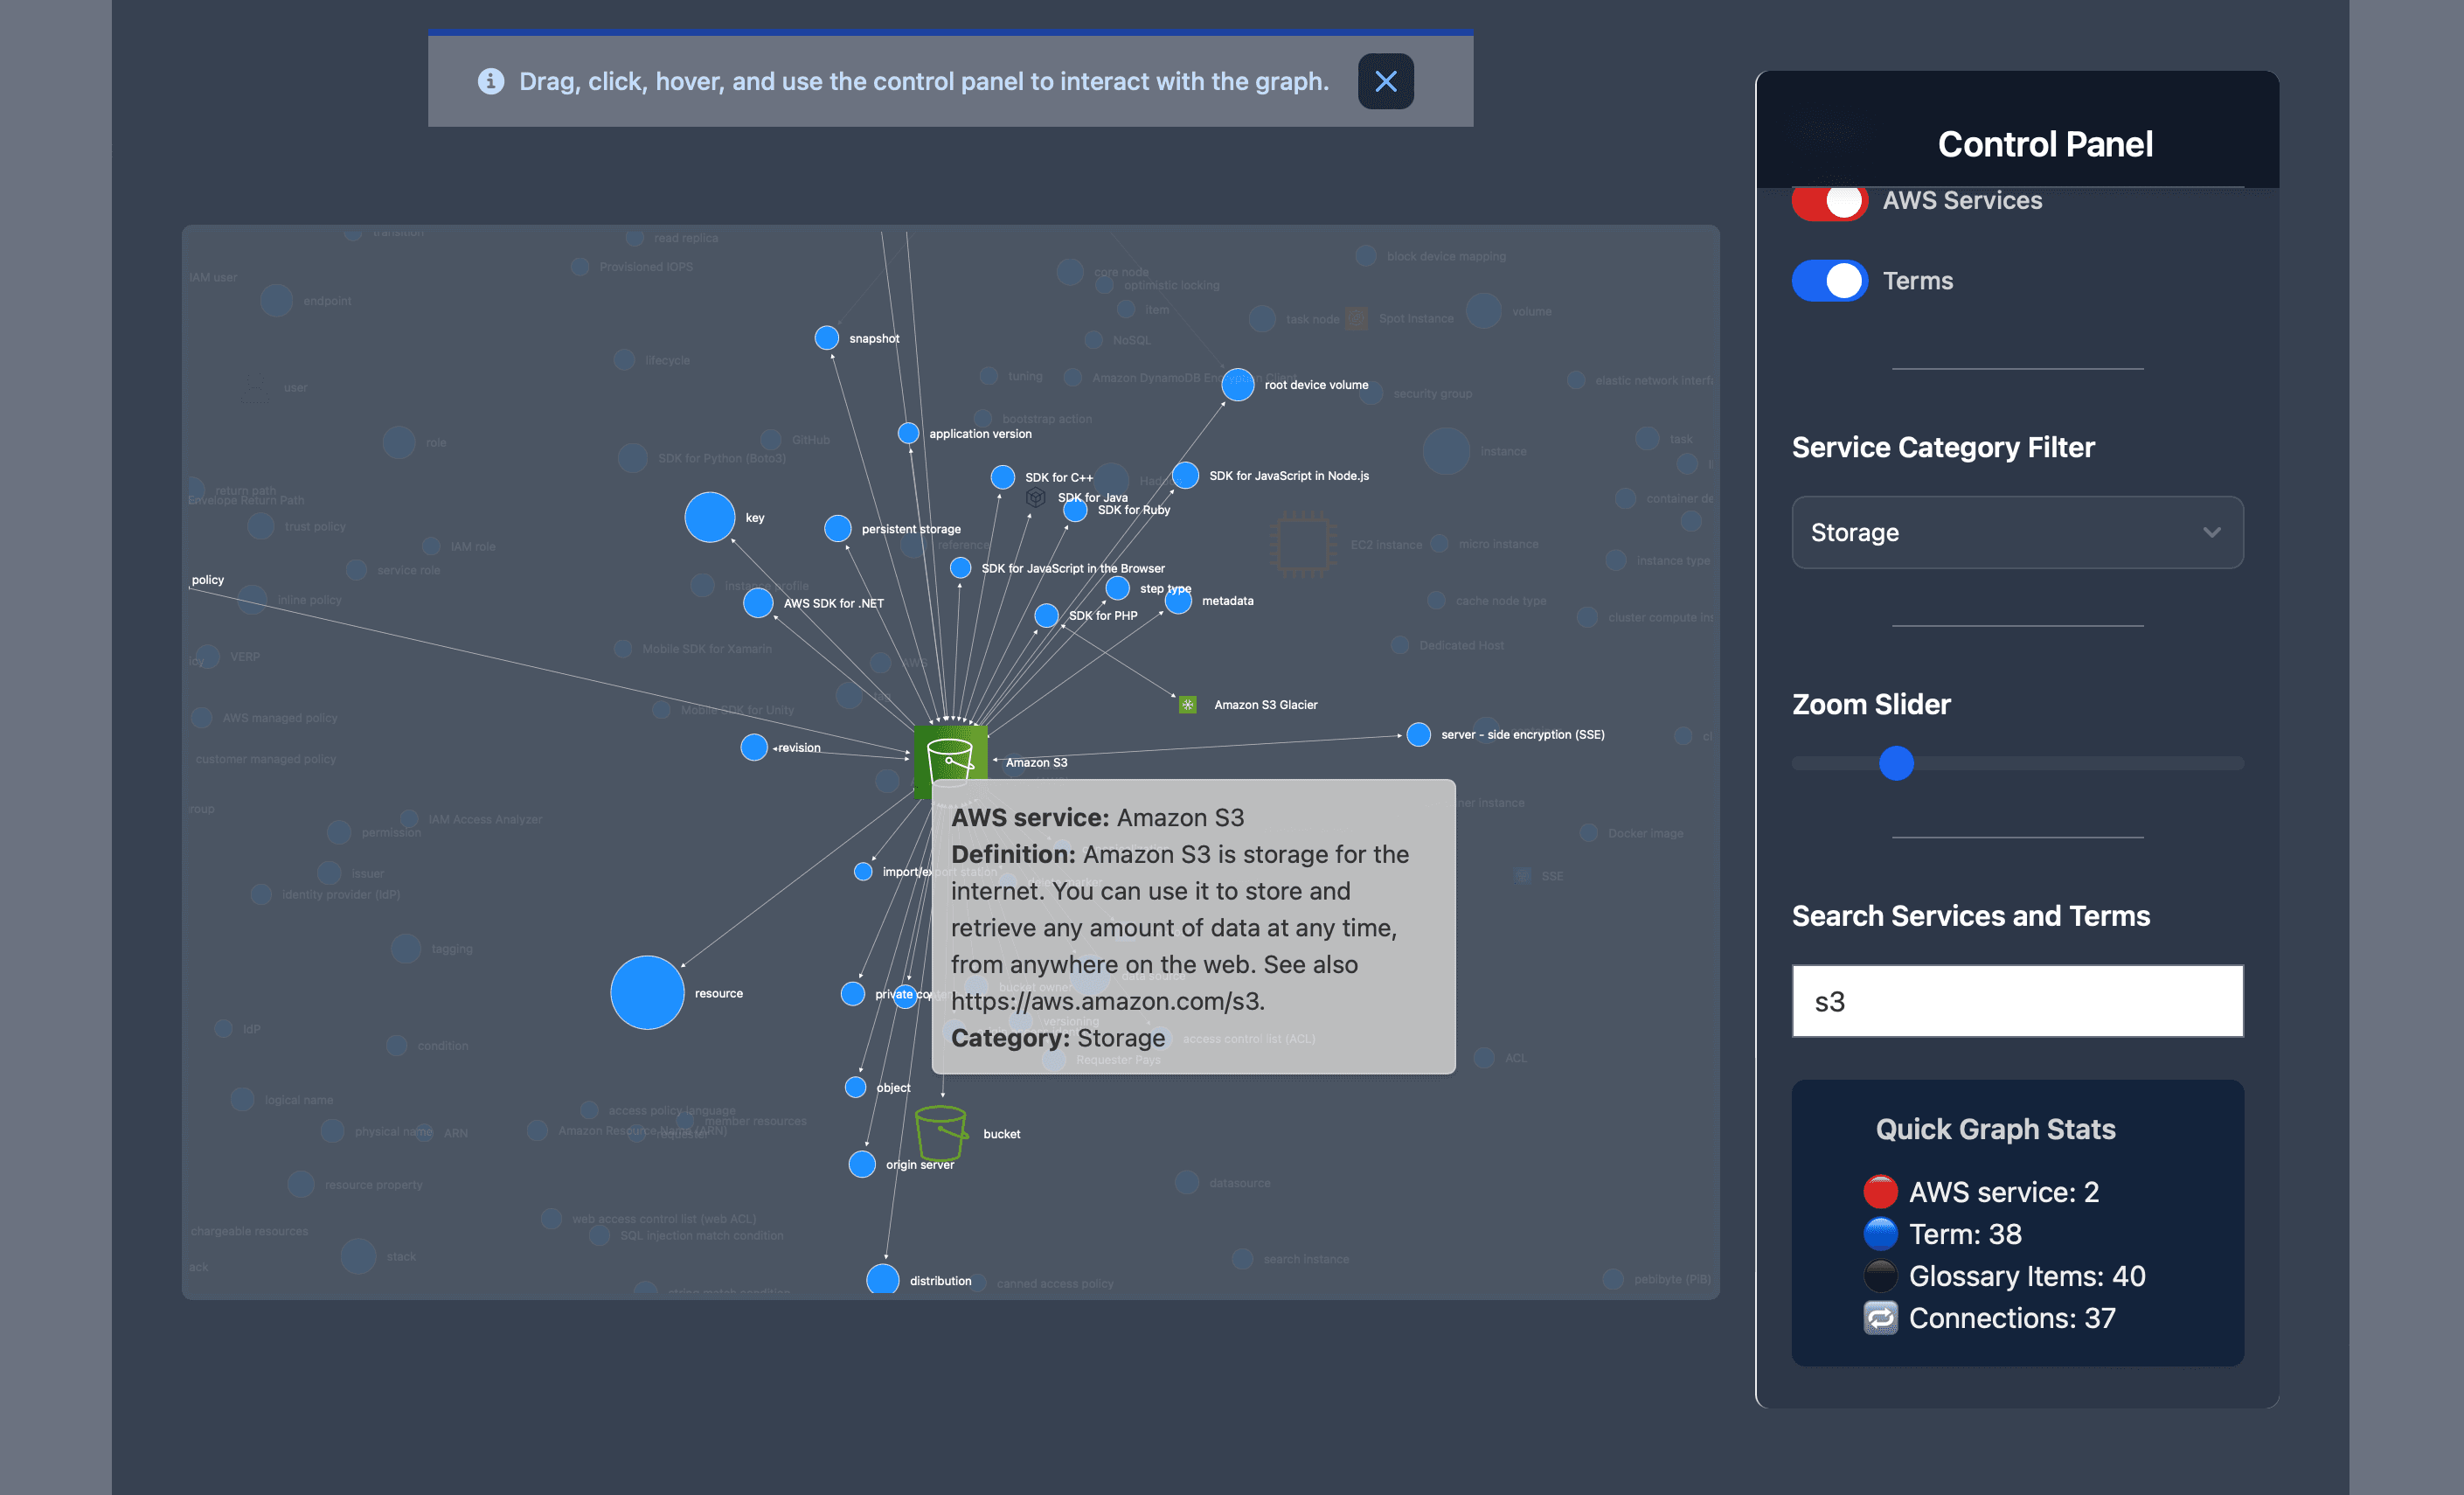Dismiss the drag-and-hover instruction banner
This screenshot has width=2464, height=1495.
(1385, 81)
